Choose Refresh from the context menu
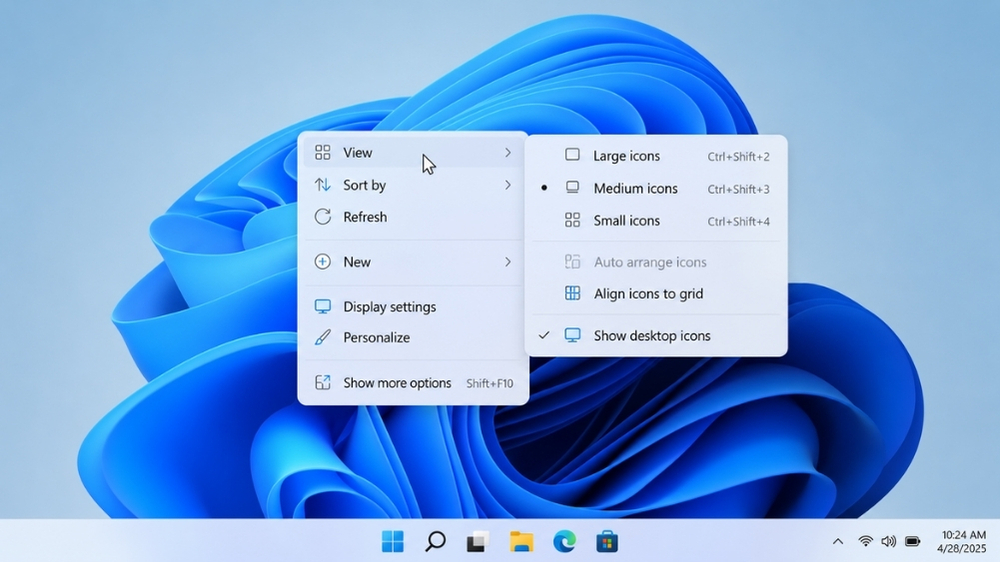Viewport: 1000px width, 562px height. pos(413,217)
